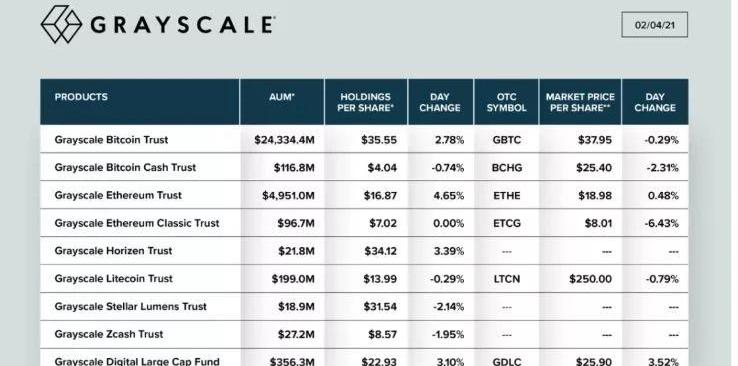Click the AUM column header
Screen dimensions: 738x366
click(x=282, y=97)
